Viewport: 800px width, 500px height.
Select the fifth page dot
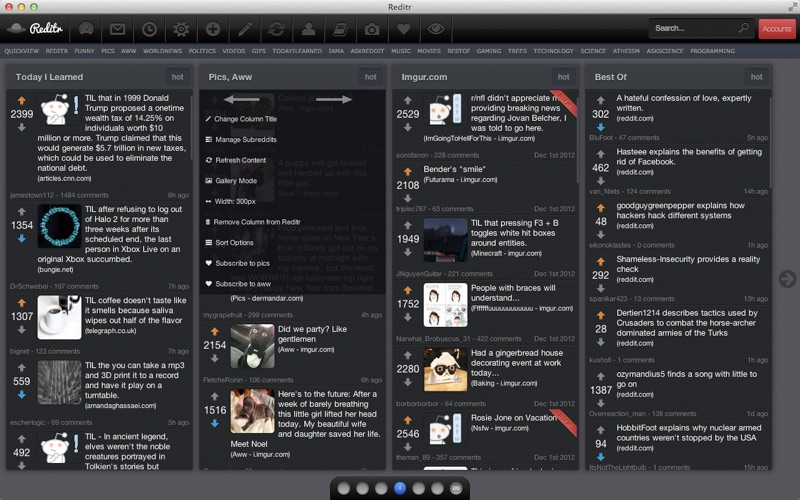tap(418, 488)
